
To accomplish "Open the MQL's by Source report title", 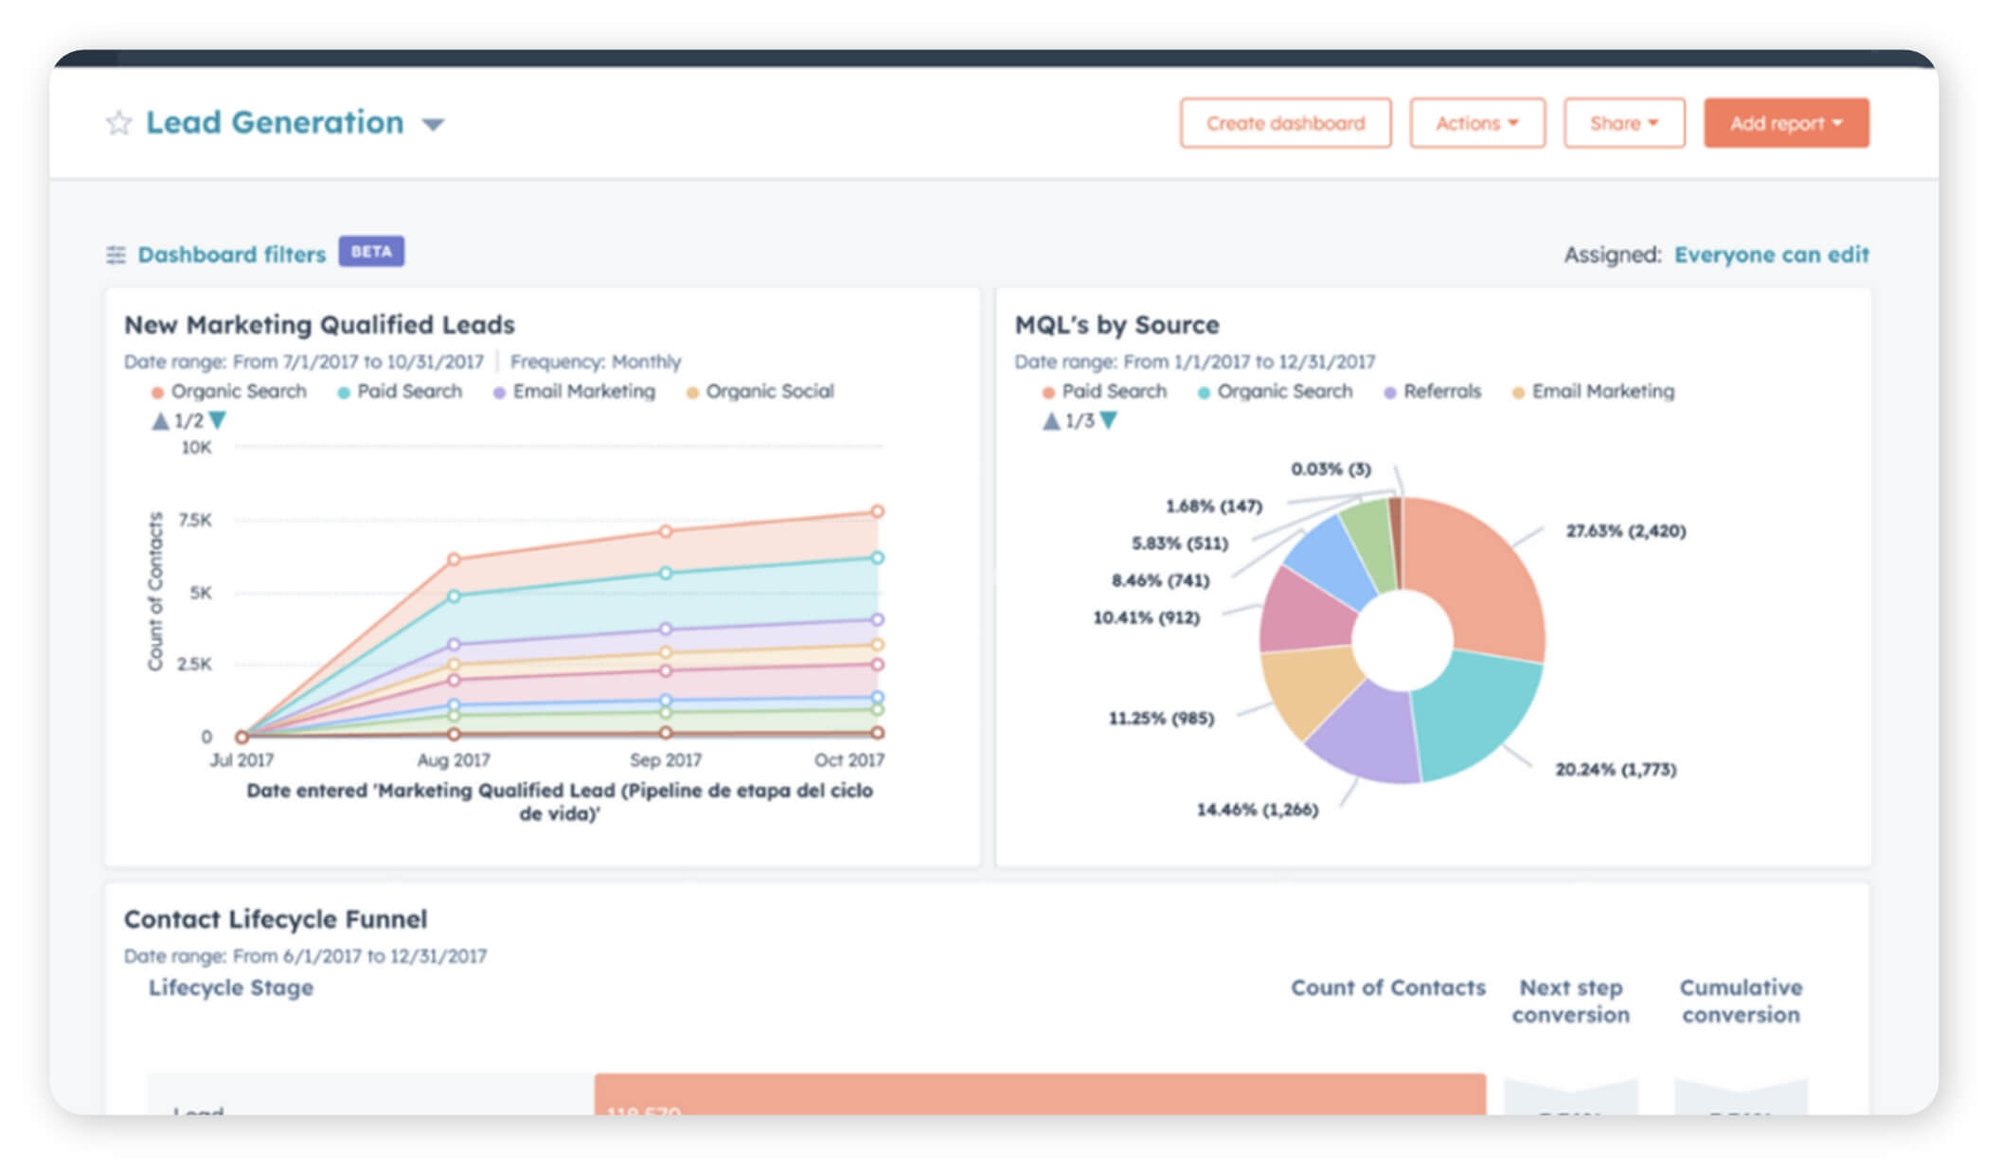I will tap(1117, 325).
